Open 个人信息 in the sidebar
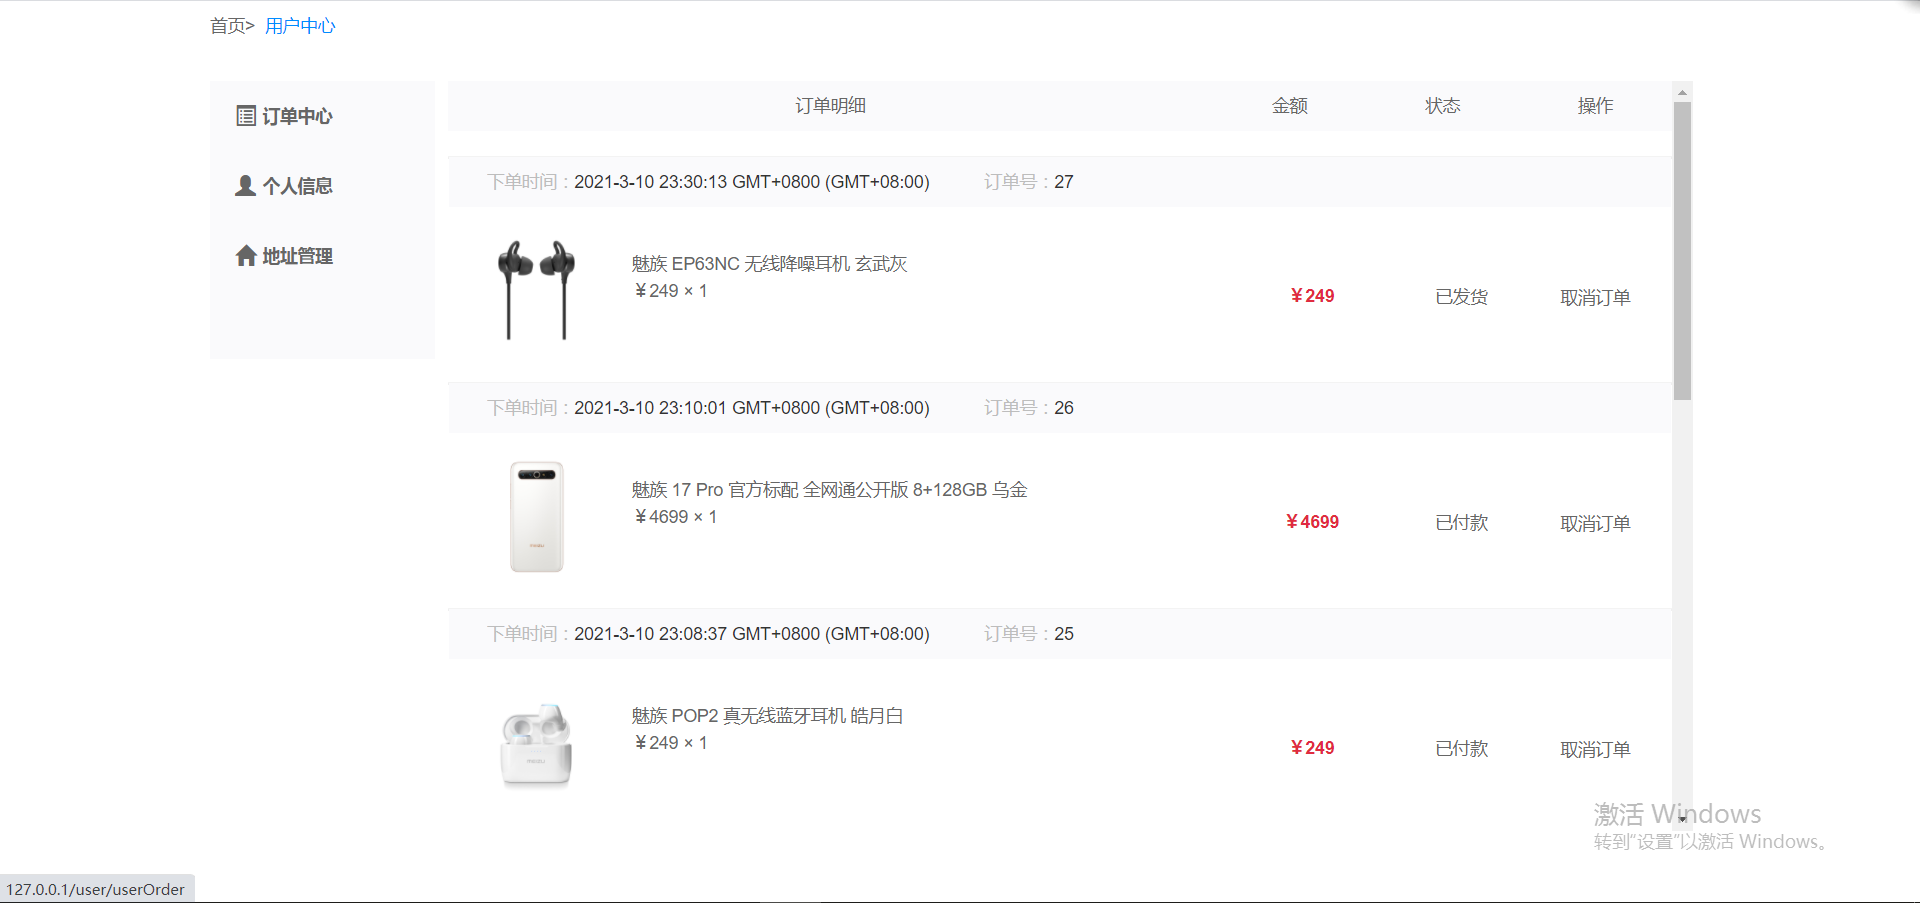The width and height of the screenshot is (1920, 903). click(x=297, y=187)
